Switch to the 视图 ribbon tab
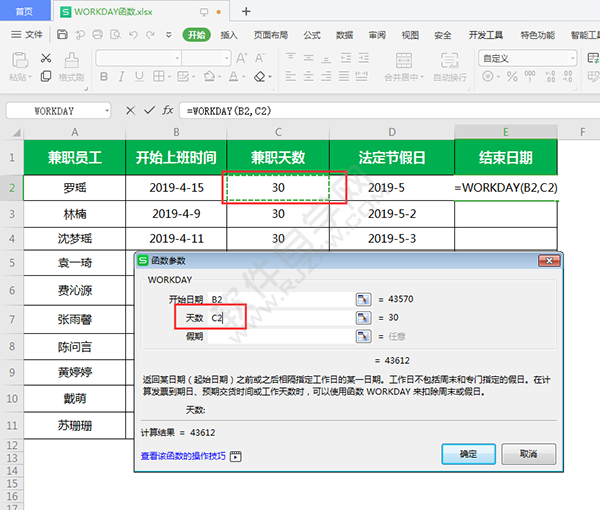Image resolution: width=600 pixels, height=510 pixels. 410,35
